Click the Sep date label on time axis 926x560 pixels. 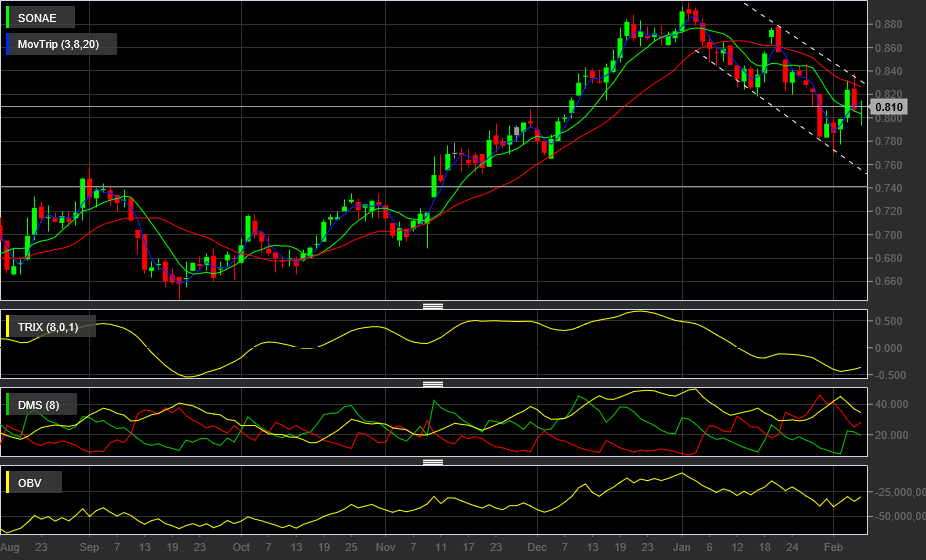point(89,547)
